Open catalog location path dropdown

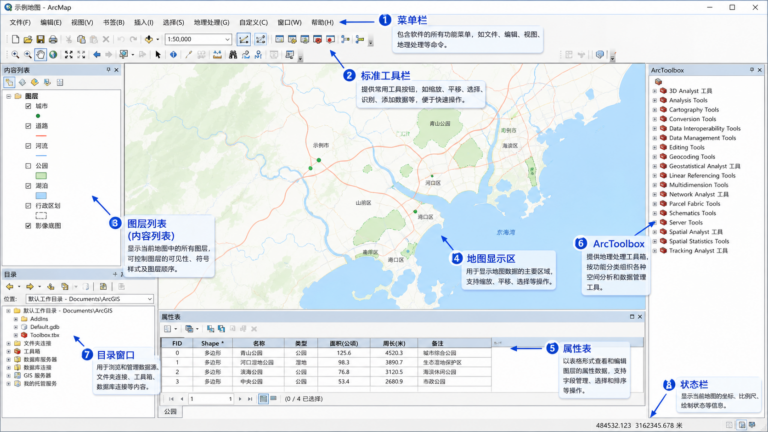[149, 299]
